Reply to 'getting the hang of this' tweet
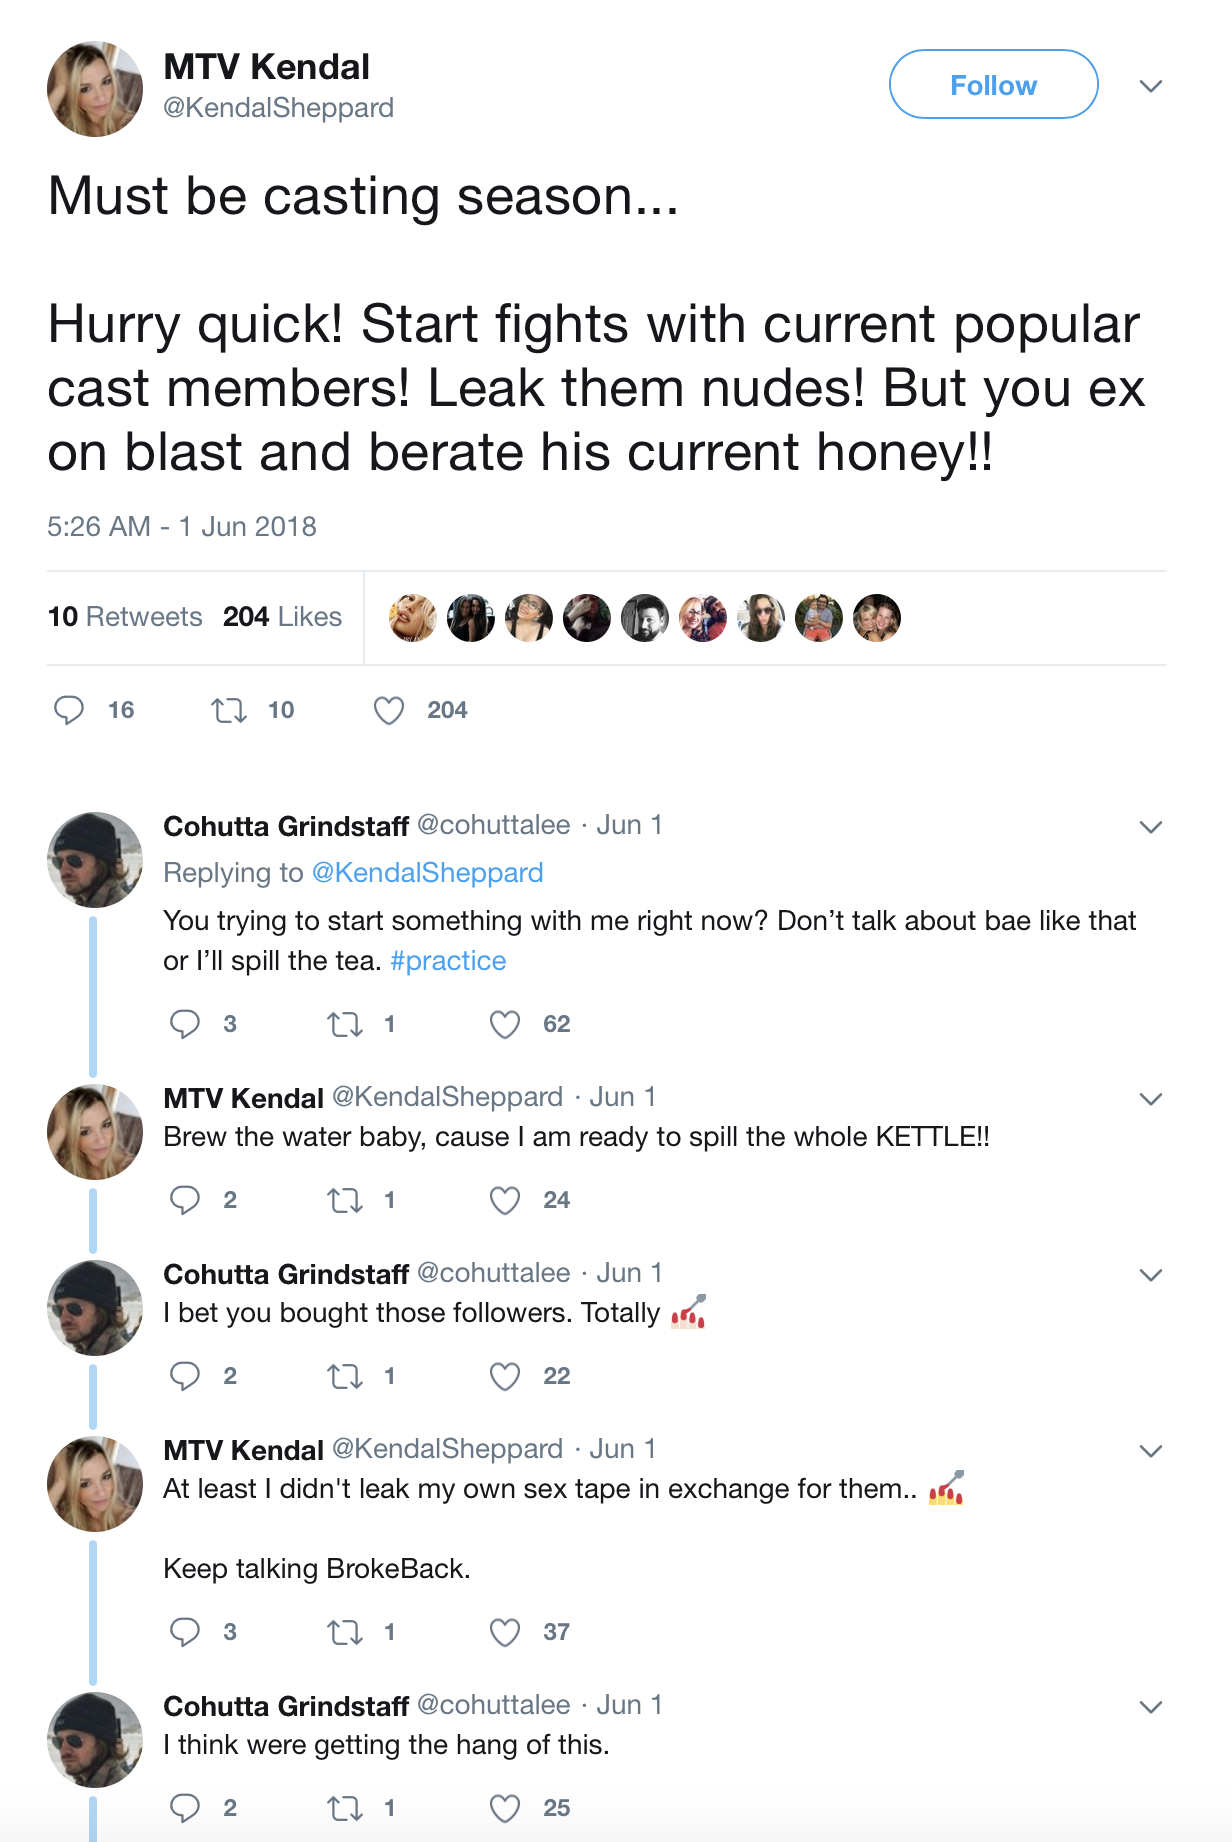1232x1842 pixels. tap(185, 1808)
